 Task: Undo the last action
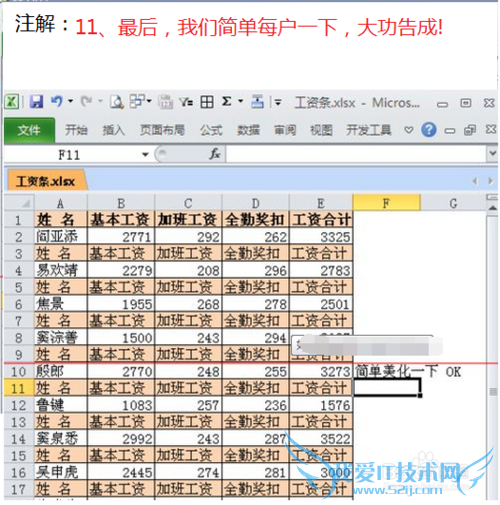pyautogui.click(x=57, y=101)
